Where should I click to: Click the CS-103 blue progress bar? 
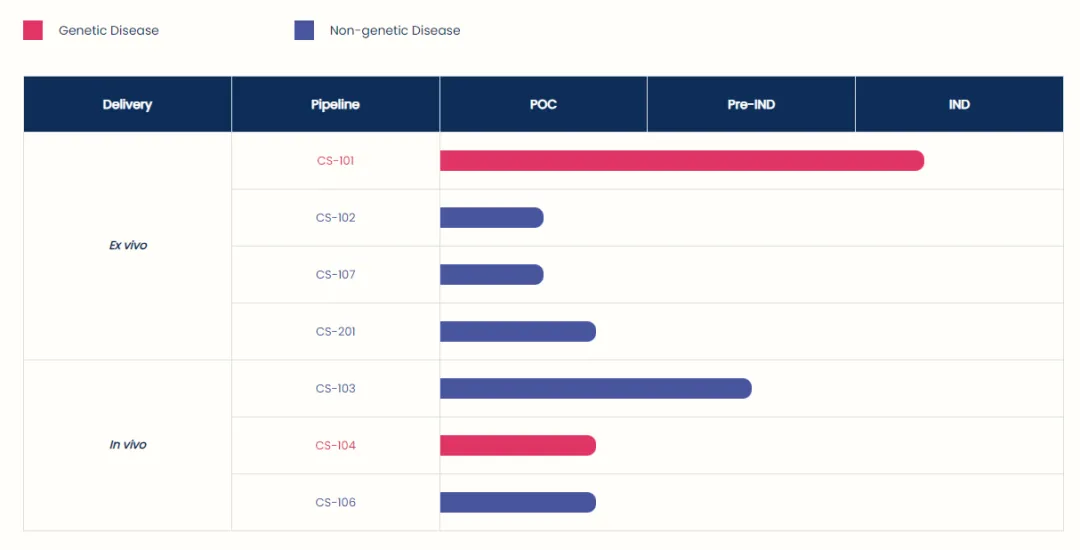[x=595, y=388]
